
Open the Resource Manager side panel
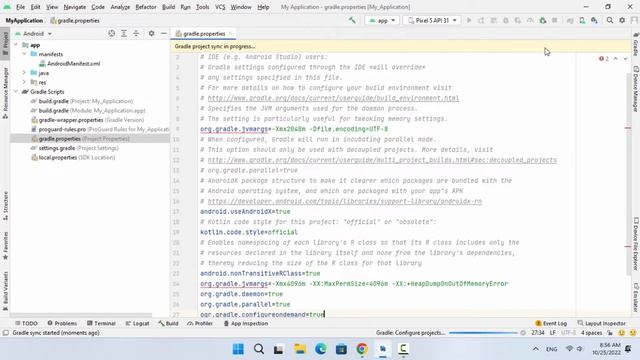tap(5, 93)
